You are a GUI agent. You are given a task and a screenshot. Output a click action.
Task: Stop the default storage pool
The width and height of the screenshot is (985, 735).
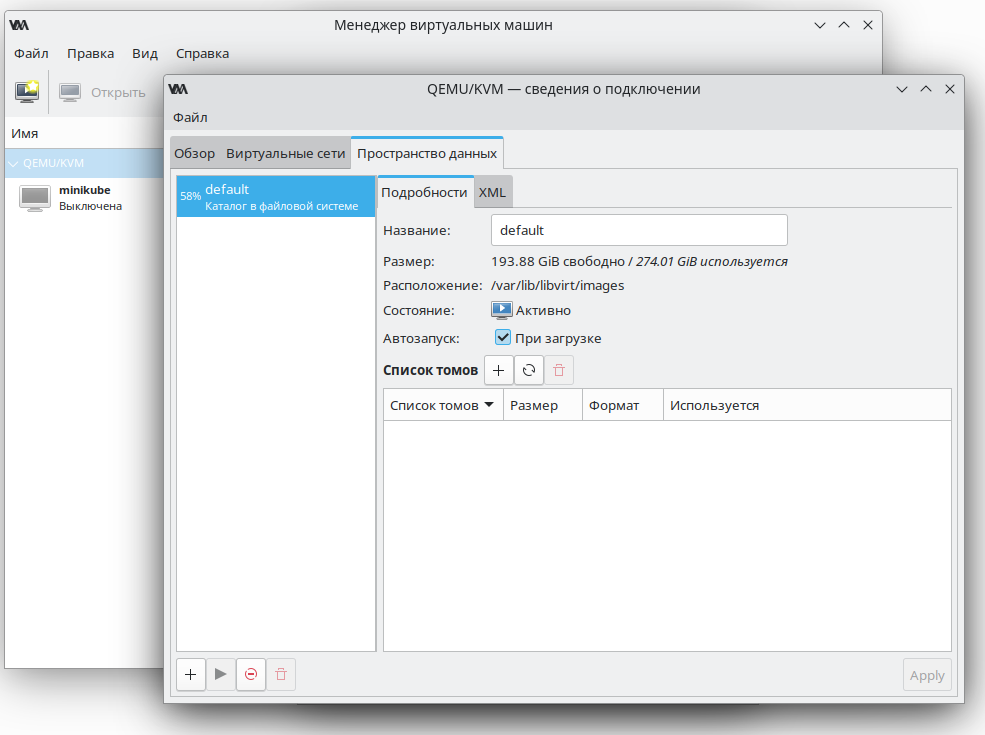(x=251, y=675)
